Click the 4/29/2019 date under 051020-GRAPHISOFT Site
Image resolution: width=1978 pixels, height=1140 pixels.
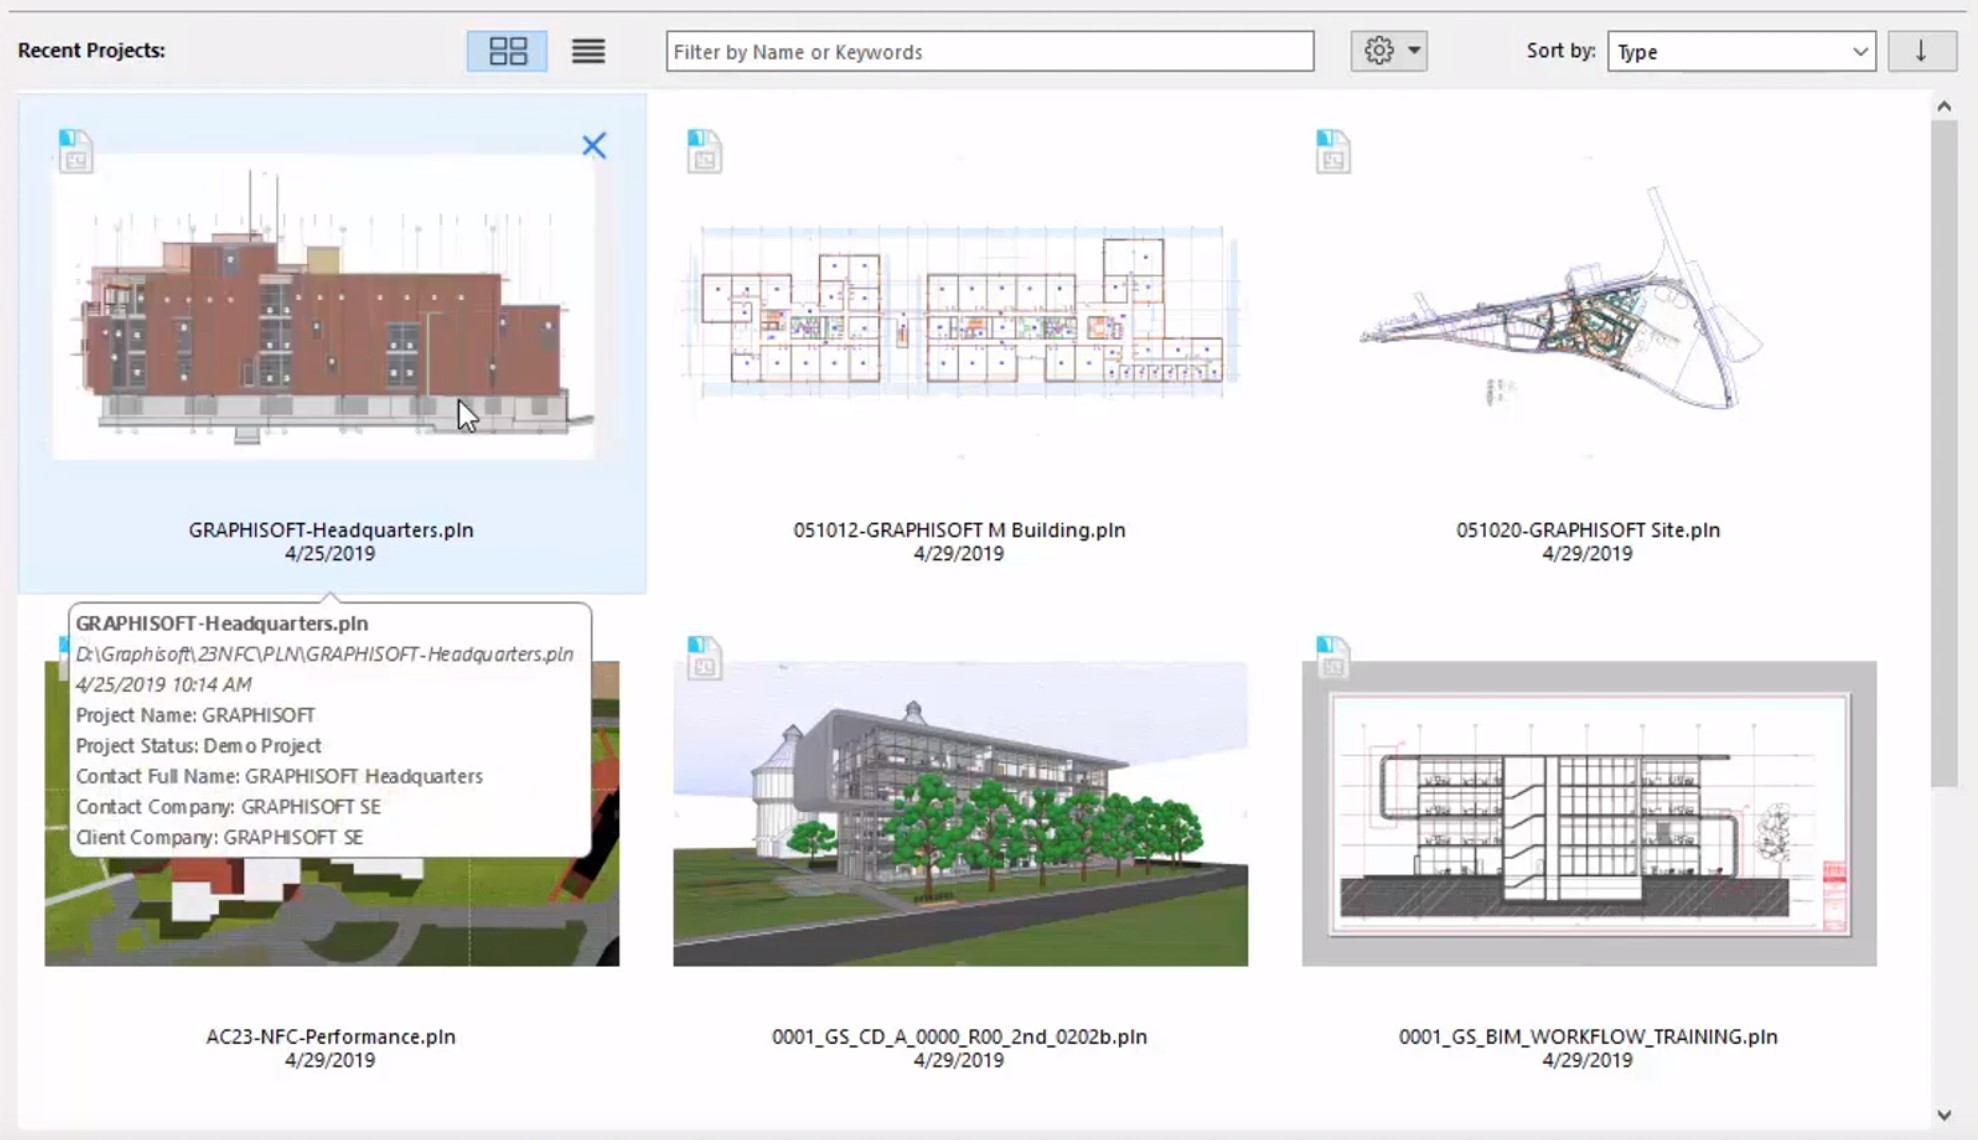point(1587,554)
